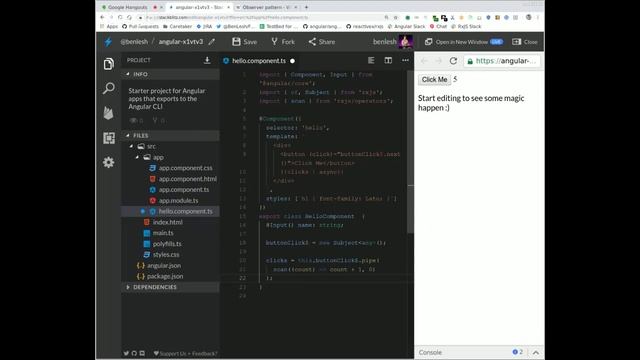Click the StackBlitz lightning logo
The width and height of the screenshot is (640, 360).
[x=108, y=42]
